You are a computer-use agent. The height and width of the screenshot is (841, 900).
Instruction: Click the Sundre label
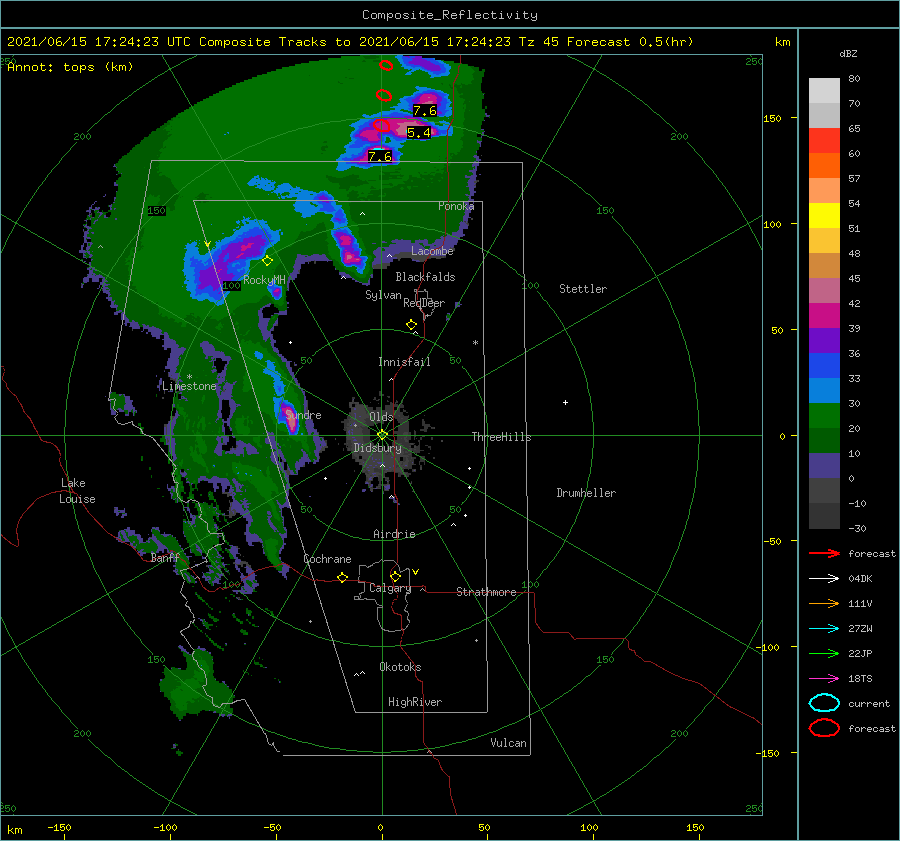[304, 415]
